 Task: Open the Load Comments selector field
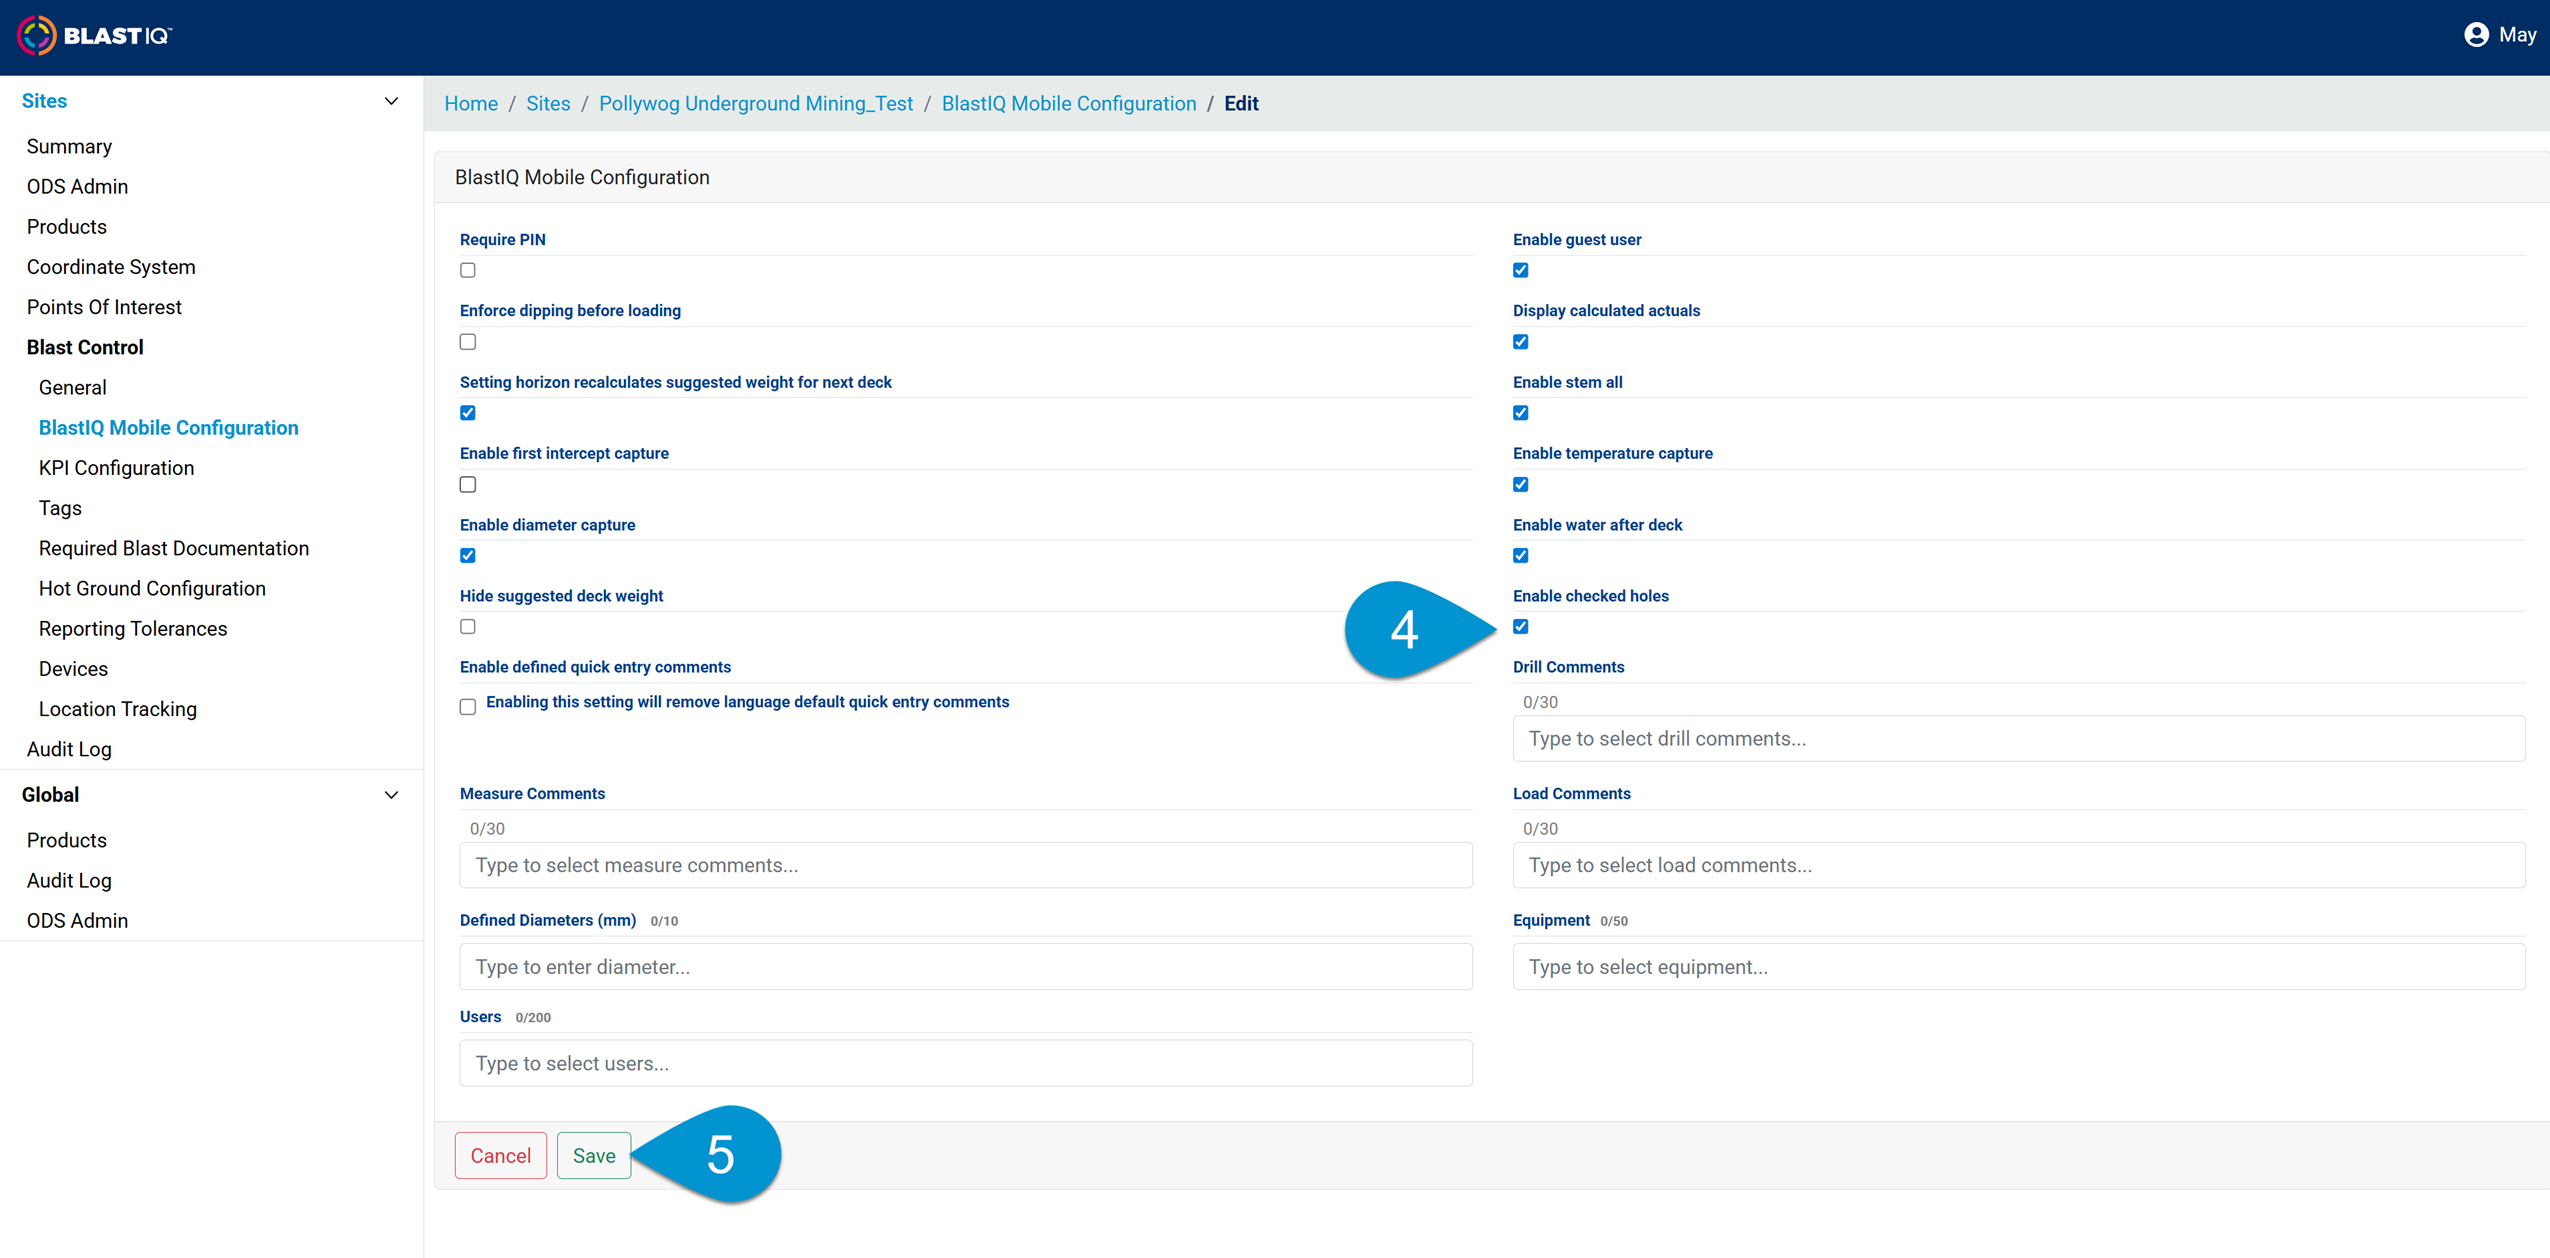pos(2019,866)
